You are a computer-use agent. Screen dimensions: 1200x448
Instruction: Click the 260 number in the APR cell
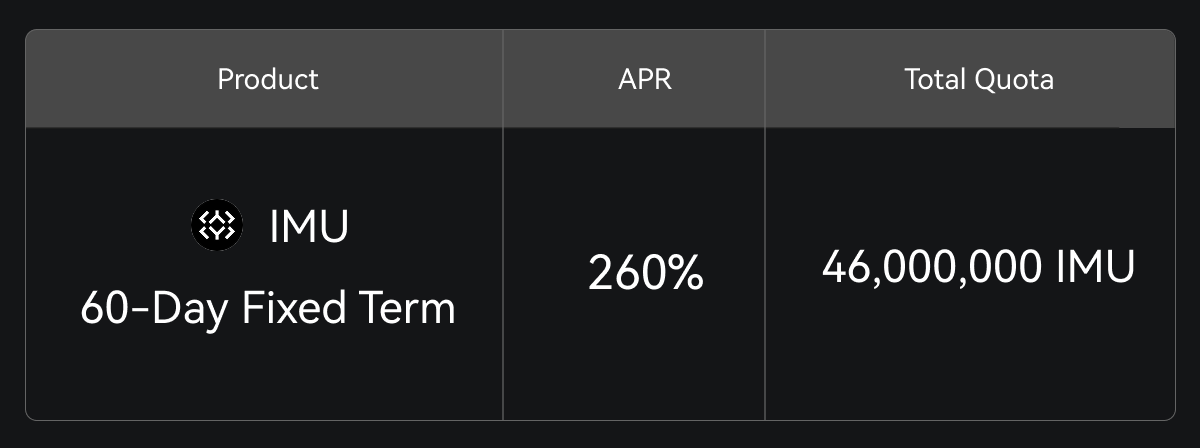[x=624, y=273]
